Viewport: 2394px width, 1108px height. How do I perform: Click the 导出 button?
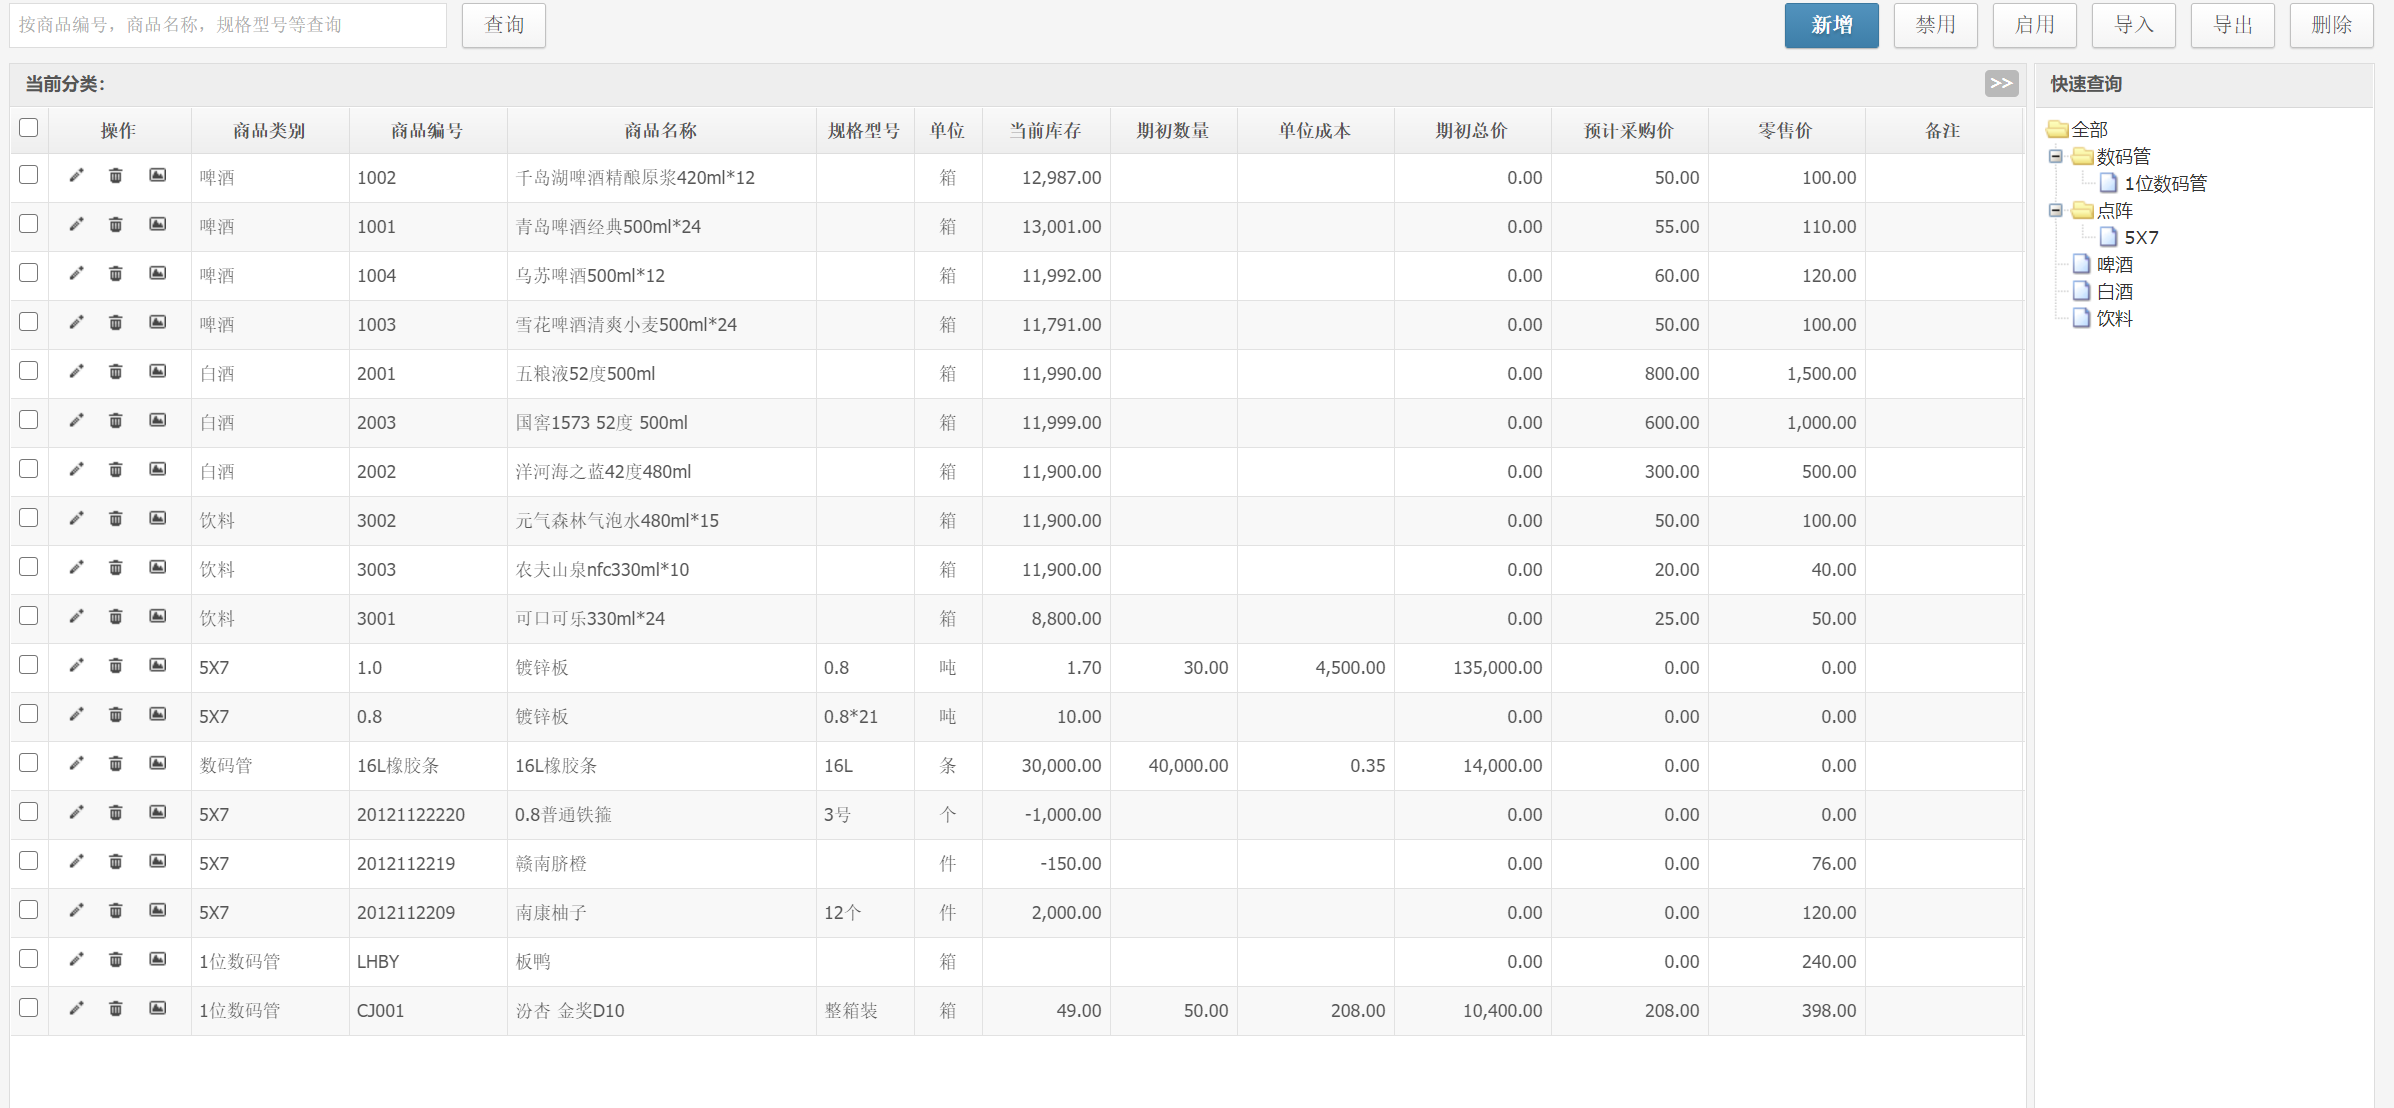(x=2232, y=25)
